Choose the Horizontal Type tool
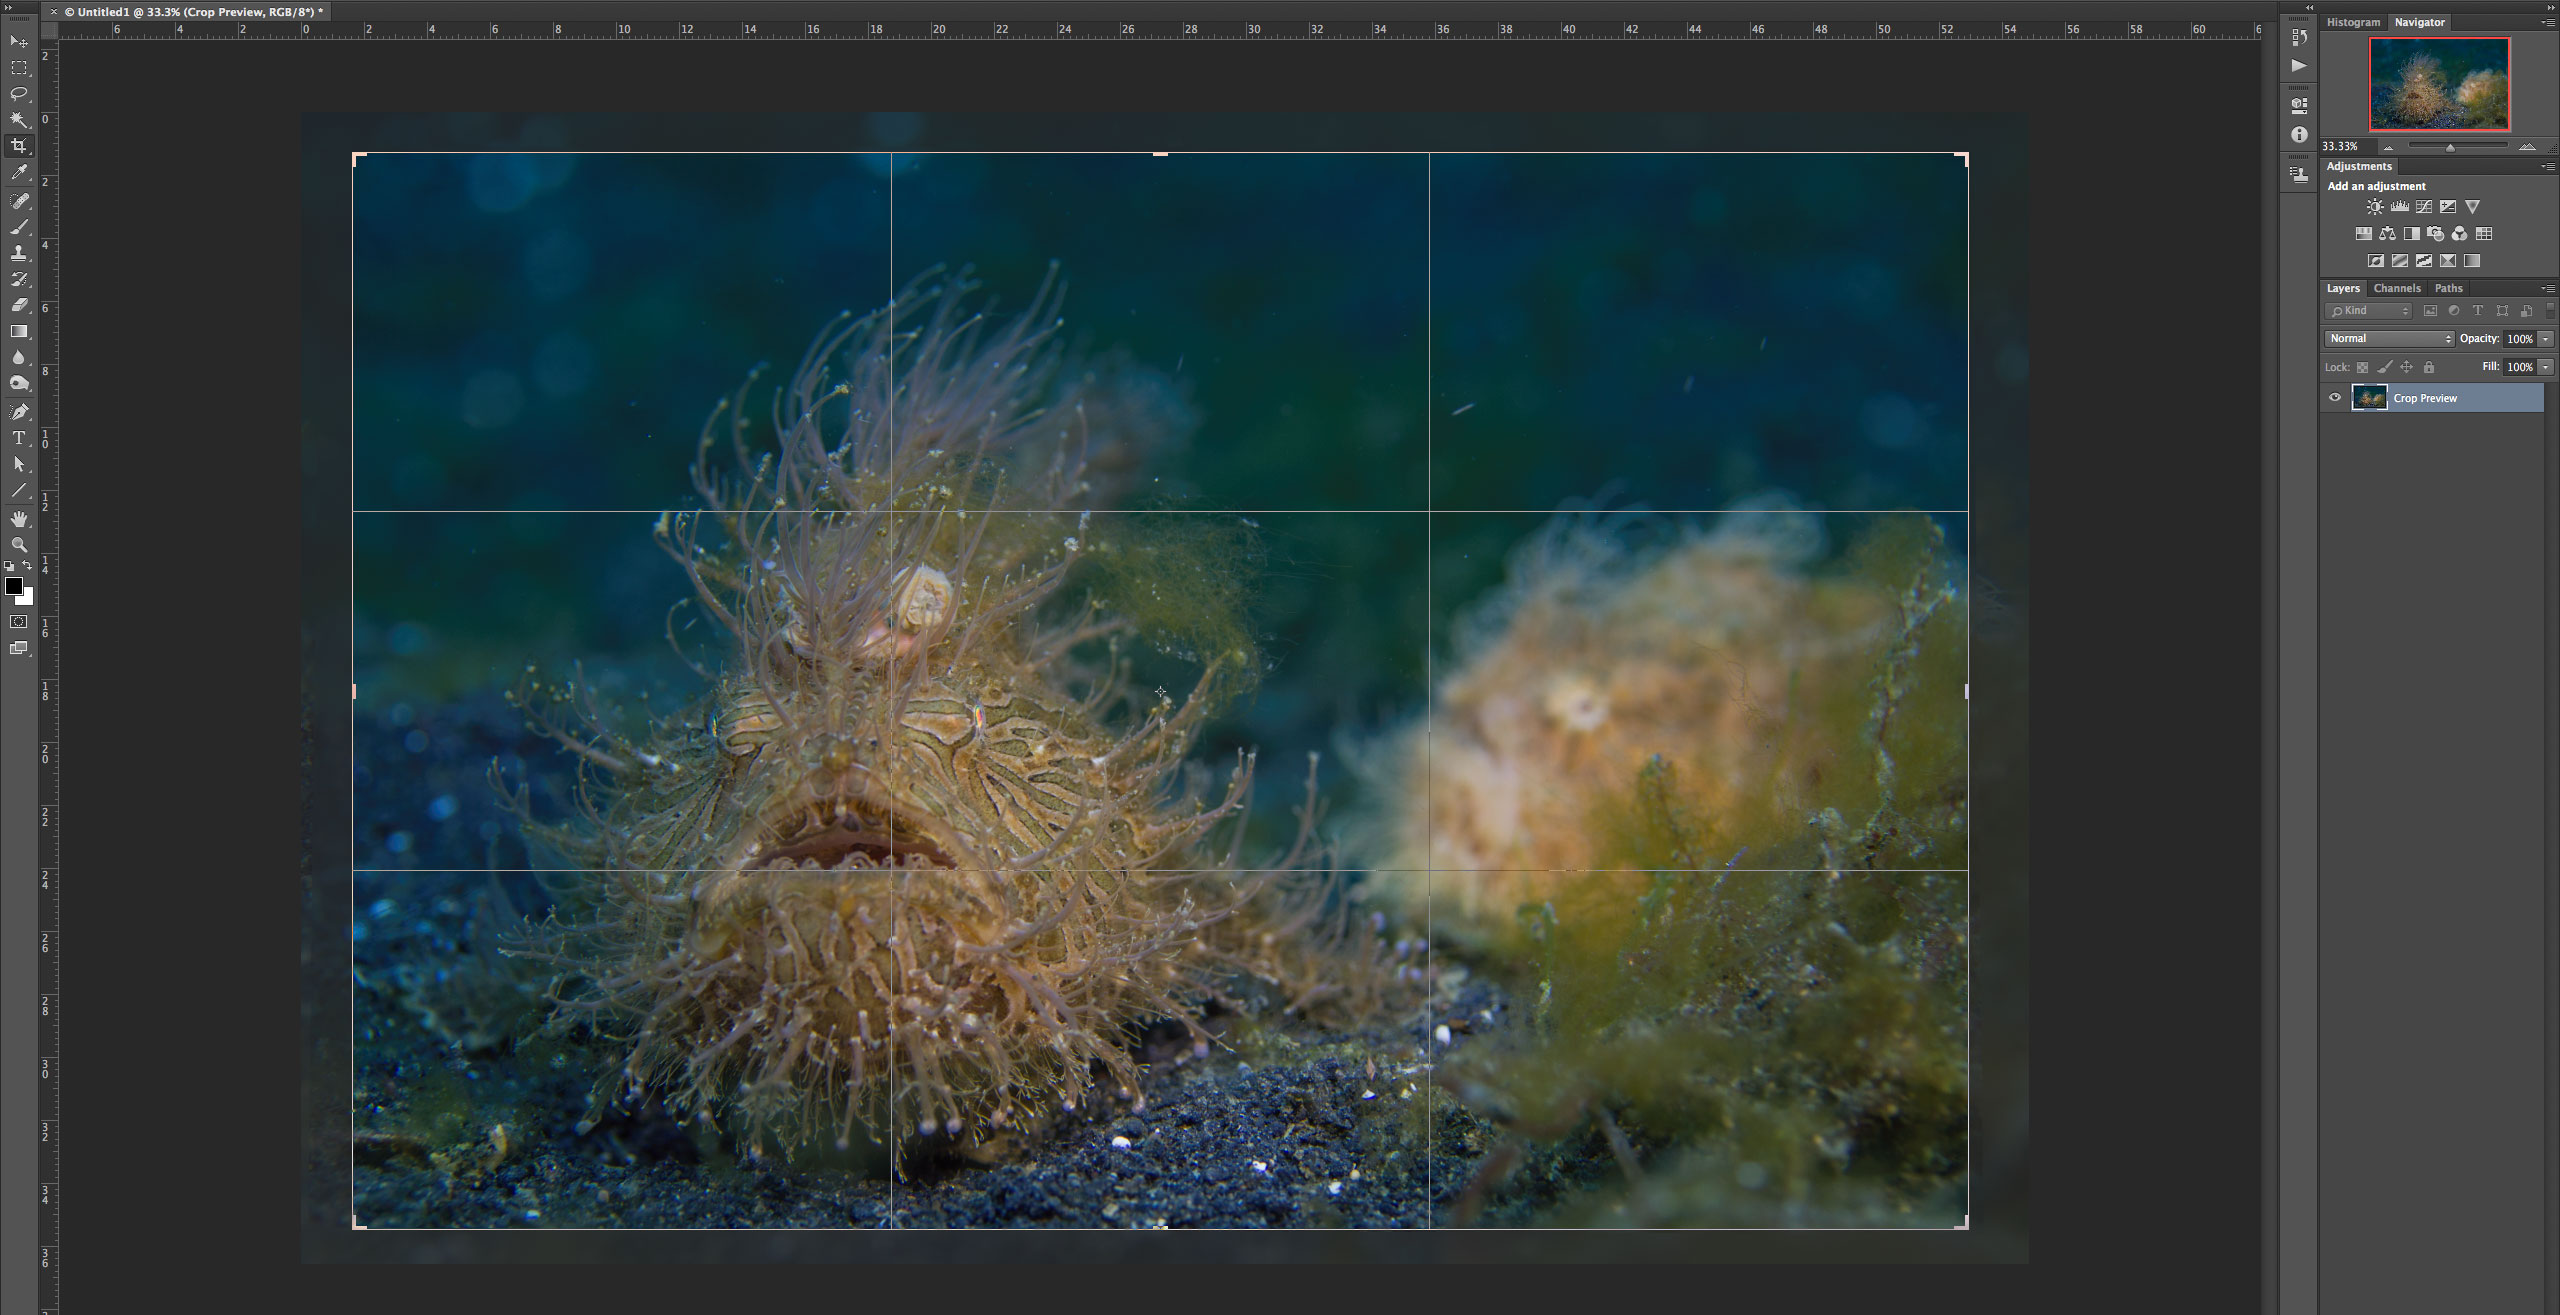 click(18, 438)
